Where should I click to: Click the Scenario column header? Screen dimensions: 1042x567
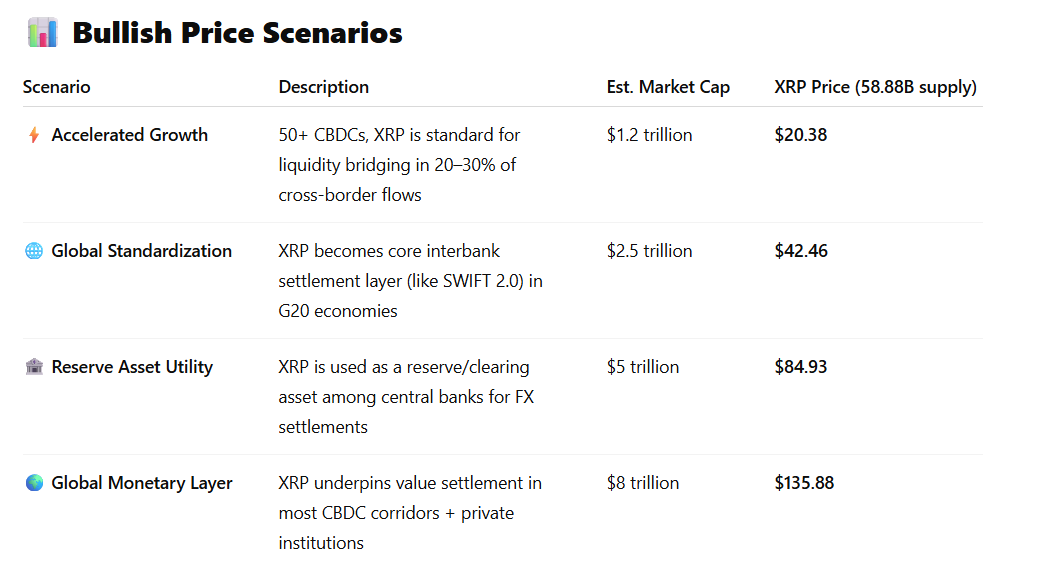click(x=56, y=87)
